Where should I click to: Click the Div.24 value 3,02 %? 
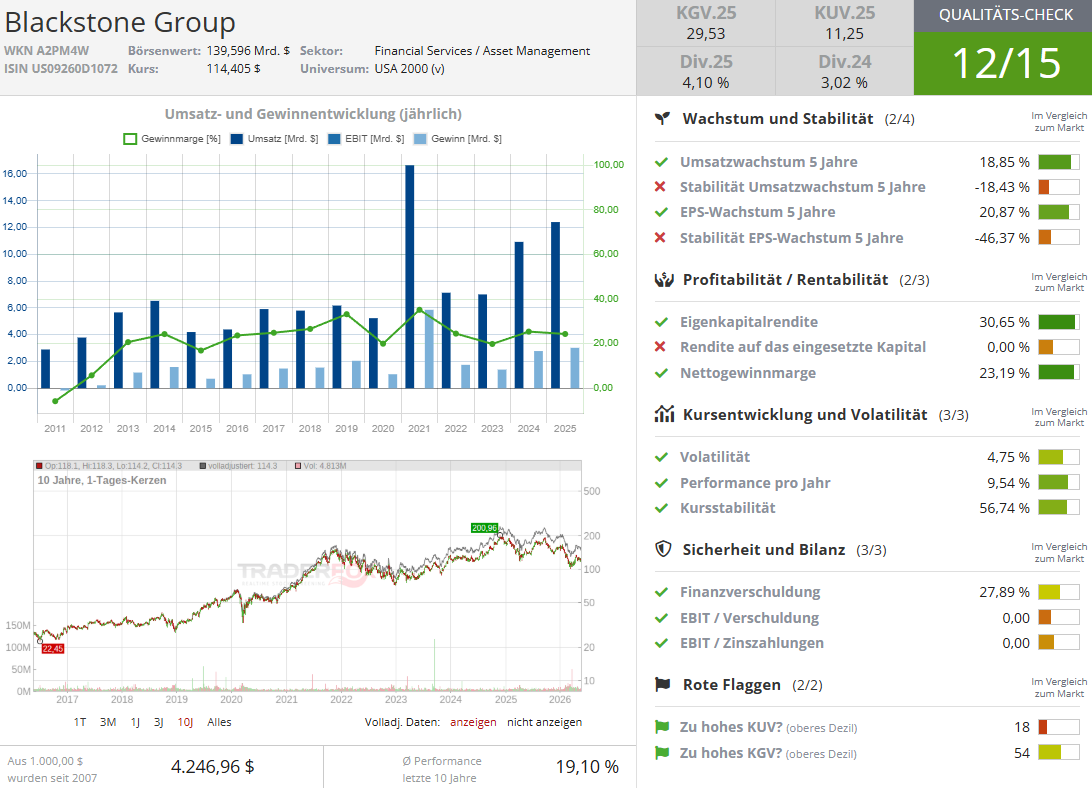[x=844, y=82]
